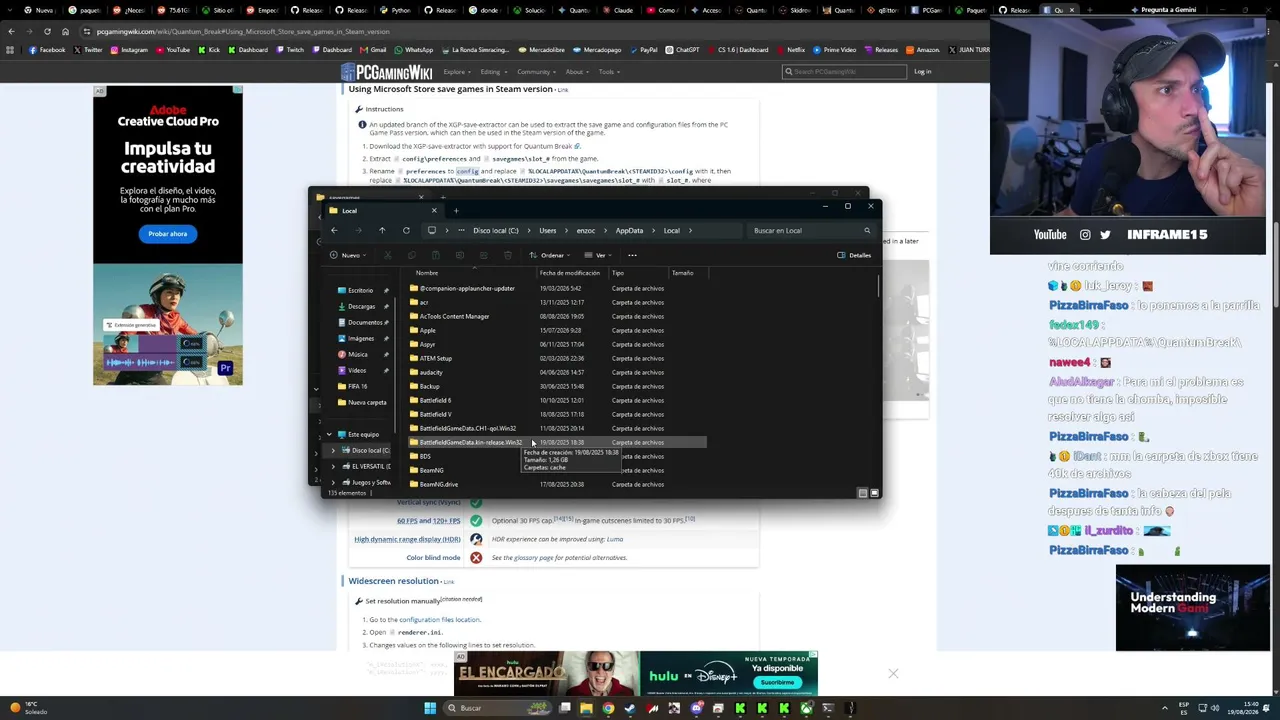The height and width of the screenshot is (720, 1280).
Task: Open the Gmail bookmark
Action: (372, 50)
